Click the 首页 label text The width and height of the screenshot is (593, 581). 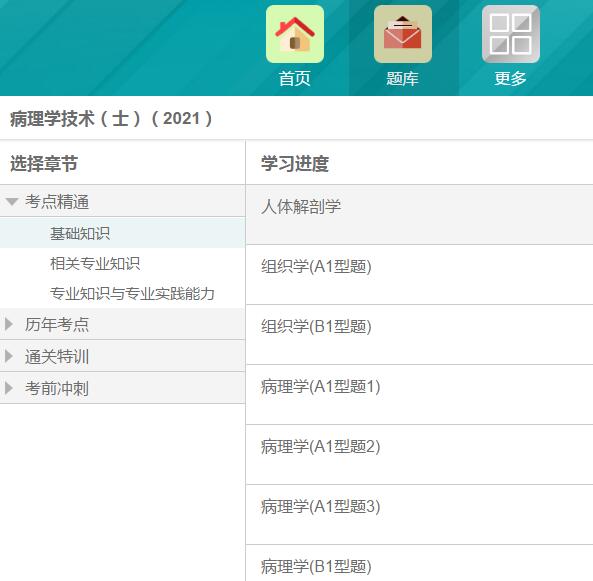point(295,79)
